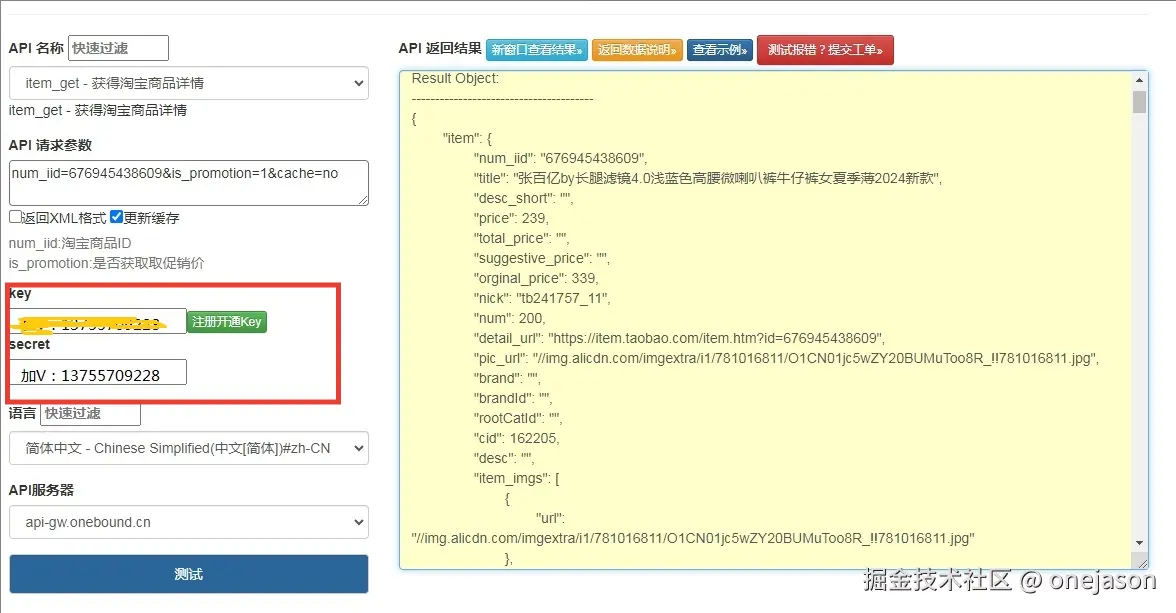Click the "item_imgs": [ line

coord(516,478)
